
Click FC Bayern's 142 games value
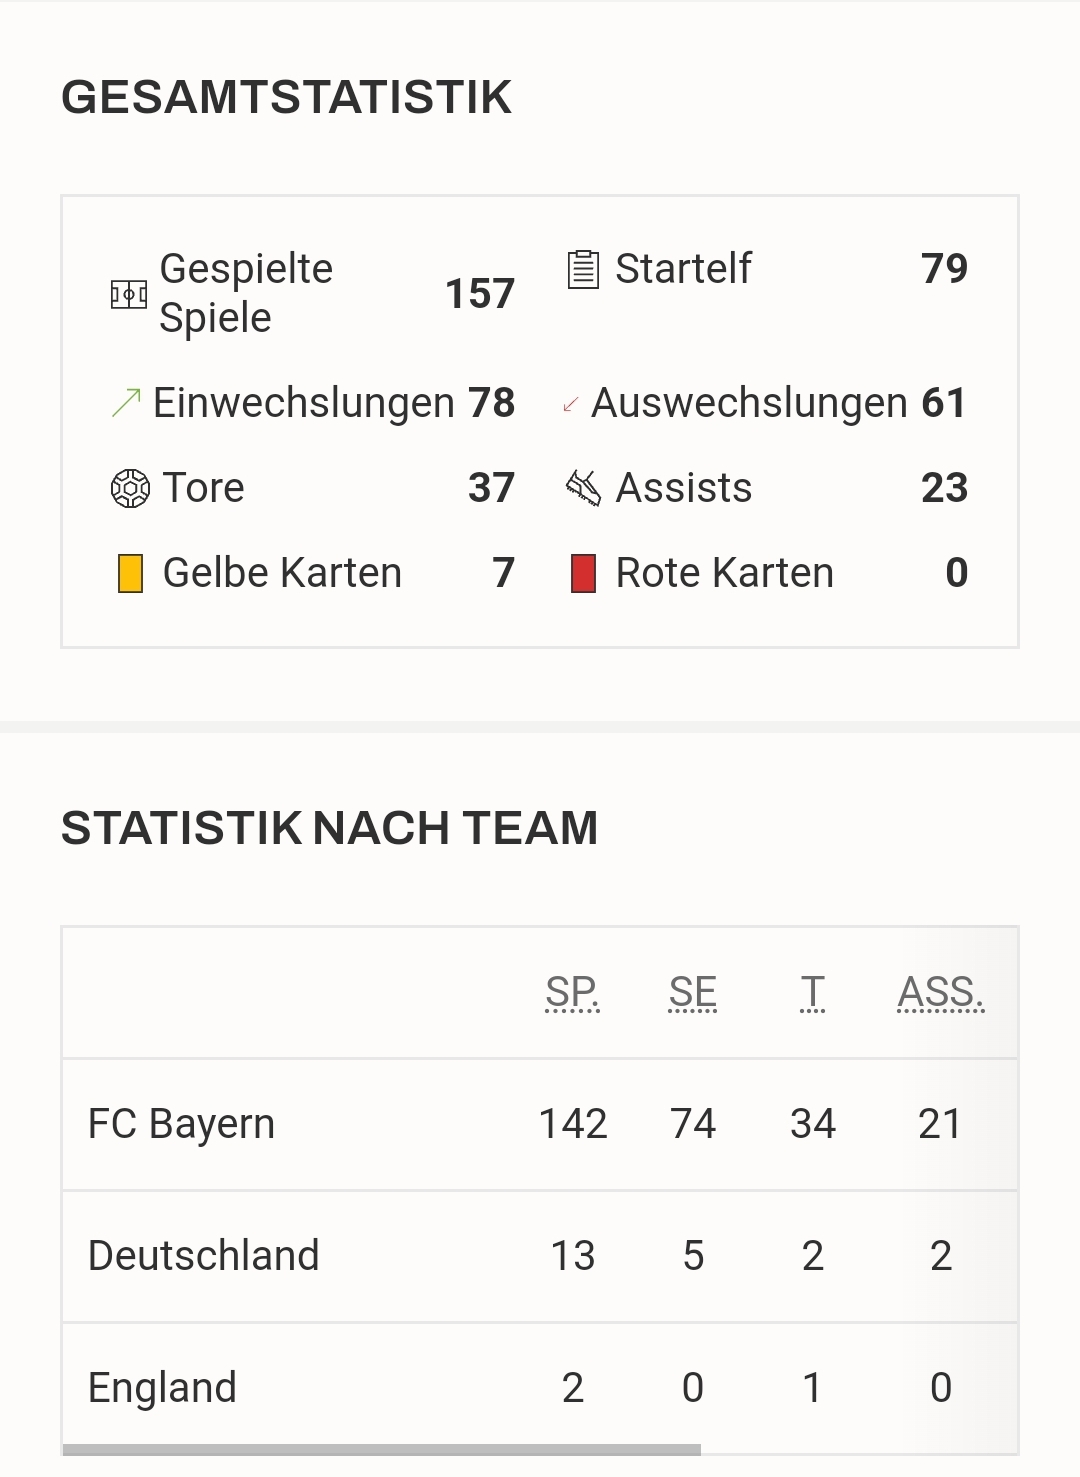tap(573, 1124)
